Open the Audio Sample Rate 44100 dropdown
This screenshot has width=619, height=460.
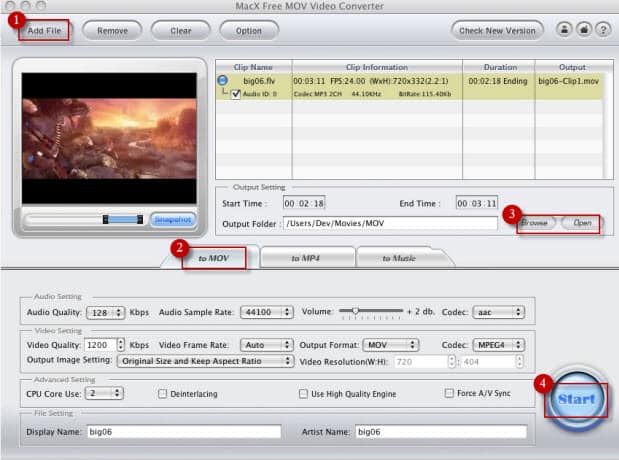pos(267,312)
